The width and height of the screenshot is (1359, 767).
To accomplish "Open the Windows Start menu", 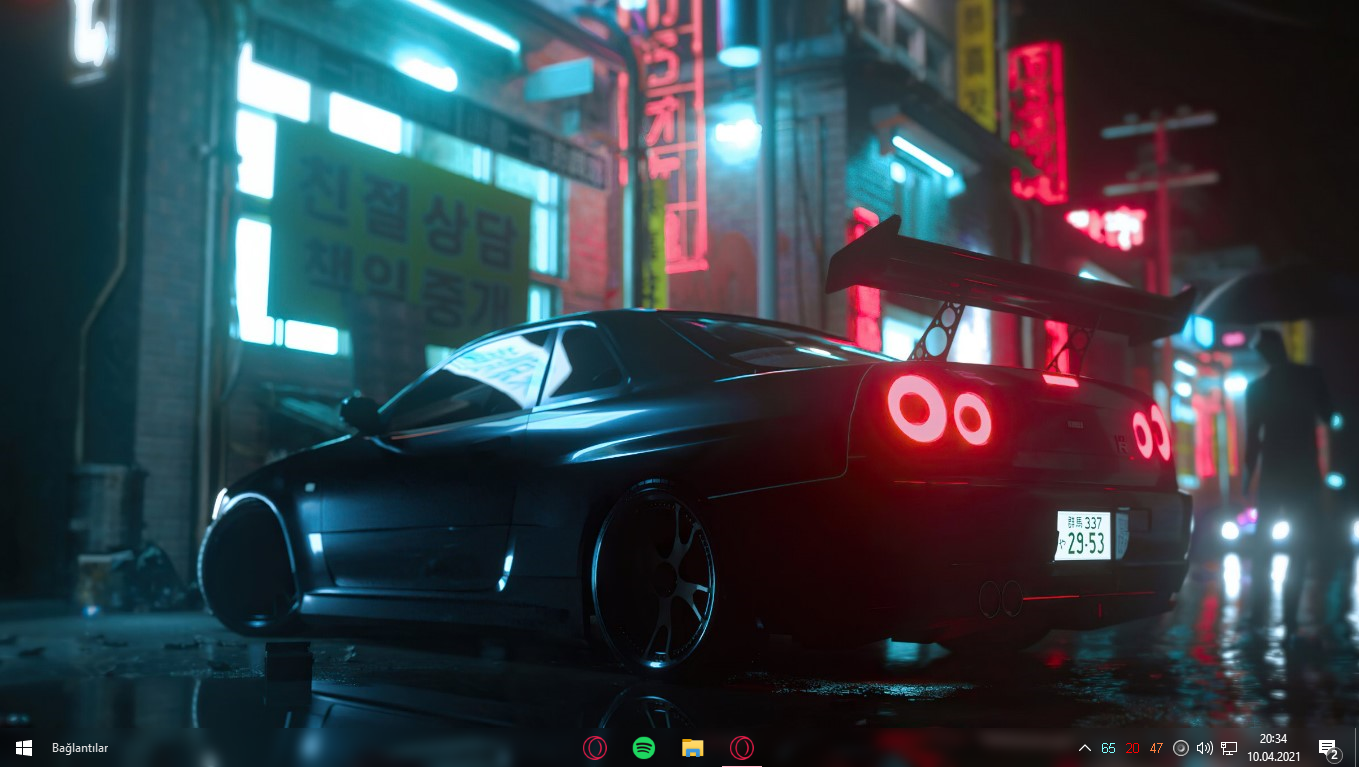I will [23, 747].
